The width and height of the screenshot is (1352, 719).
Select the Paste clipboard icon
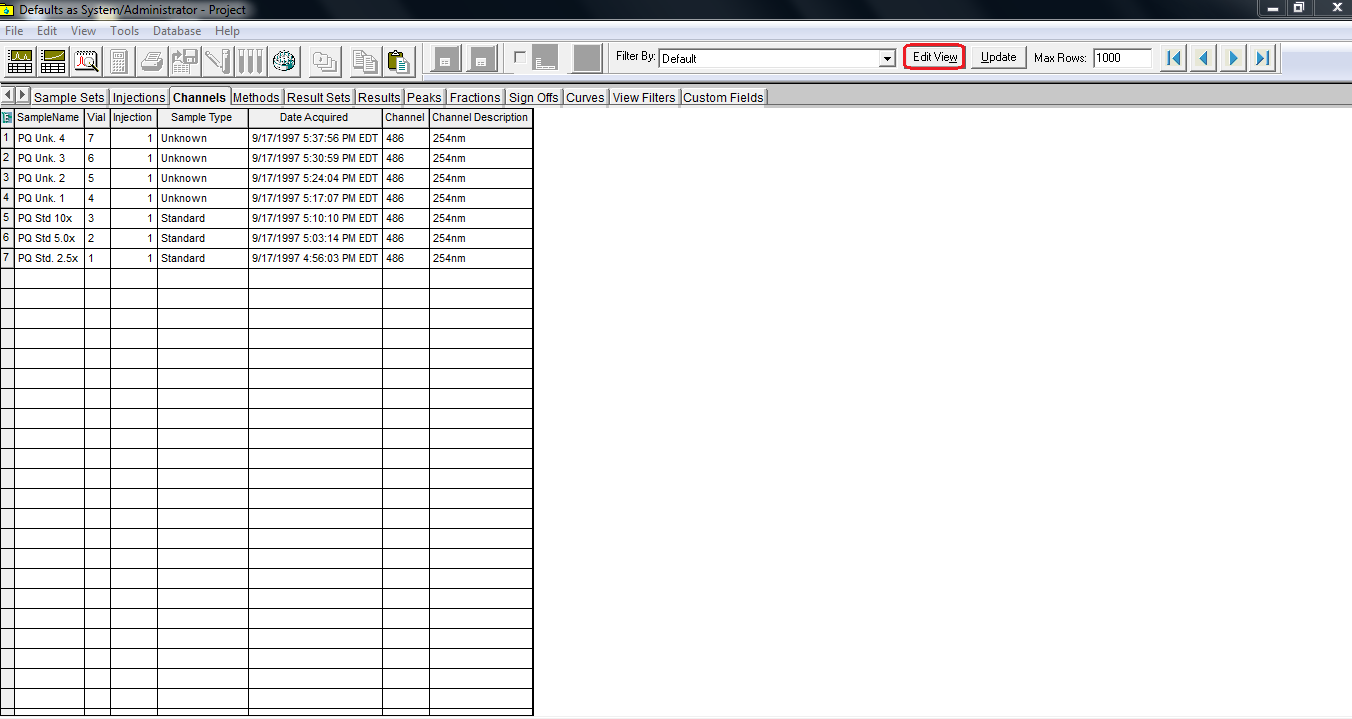pos(397,60)
